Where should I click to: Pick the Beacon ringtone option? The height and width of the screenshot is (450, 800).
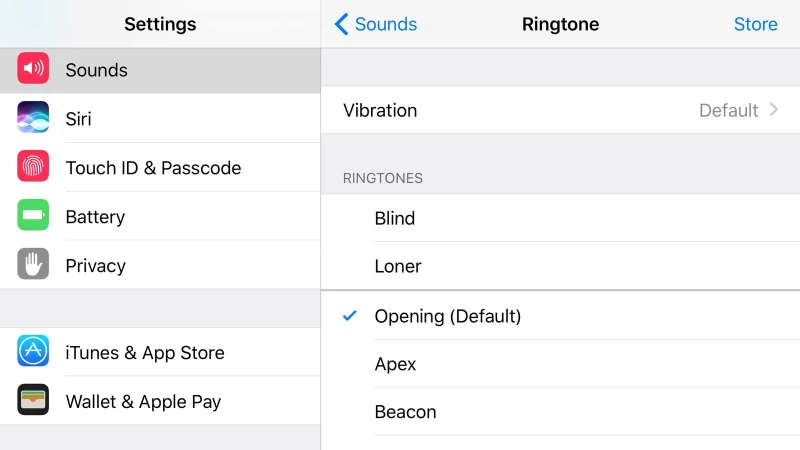pyautogui.click(x=405, y=412)
